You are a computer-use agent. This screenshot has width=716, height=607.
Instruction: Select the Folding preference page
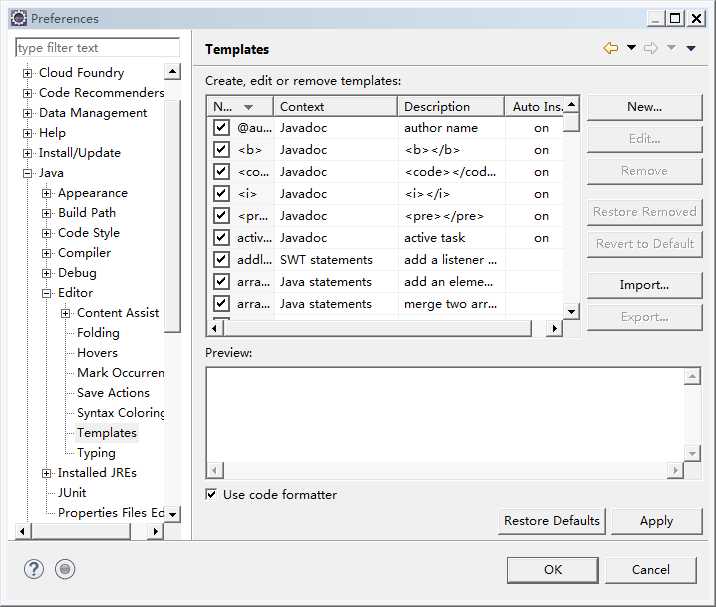(x=98, y=333)
